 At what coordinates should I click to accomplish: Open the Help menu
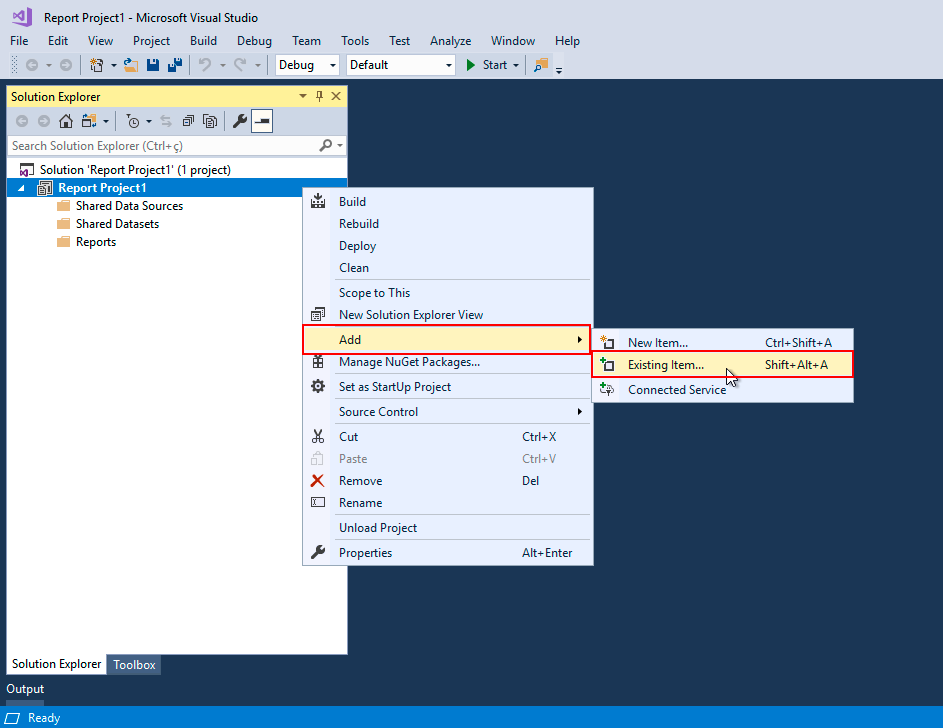click(x=567, y=41)
